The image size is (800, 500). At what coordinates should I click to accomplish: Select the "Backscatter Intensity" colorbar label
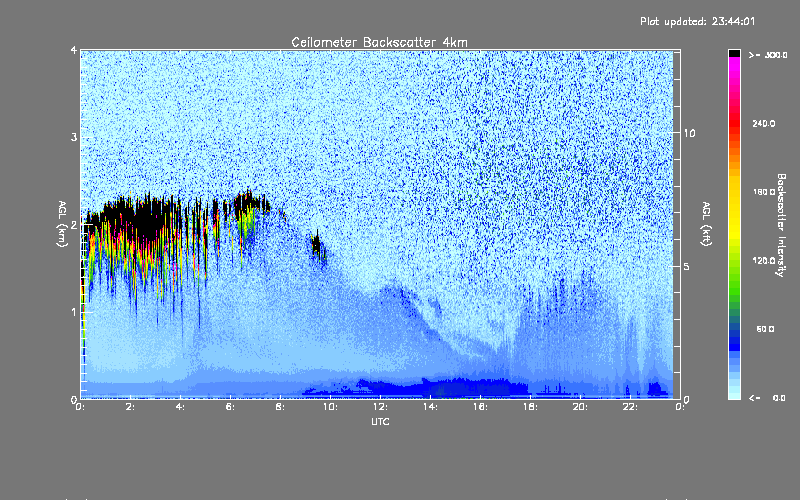click(781, 225)
